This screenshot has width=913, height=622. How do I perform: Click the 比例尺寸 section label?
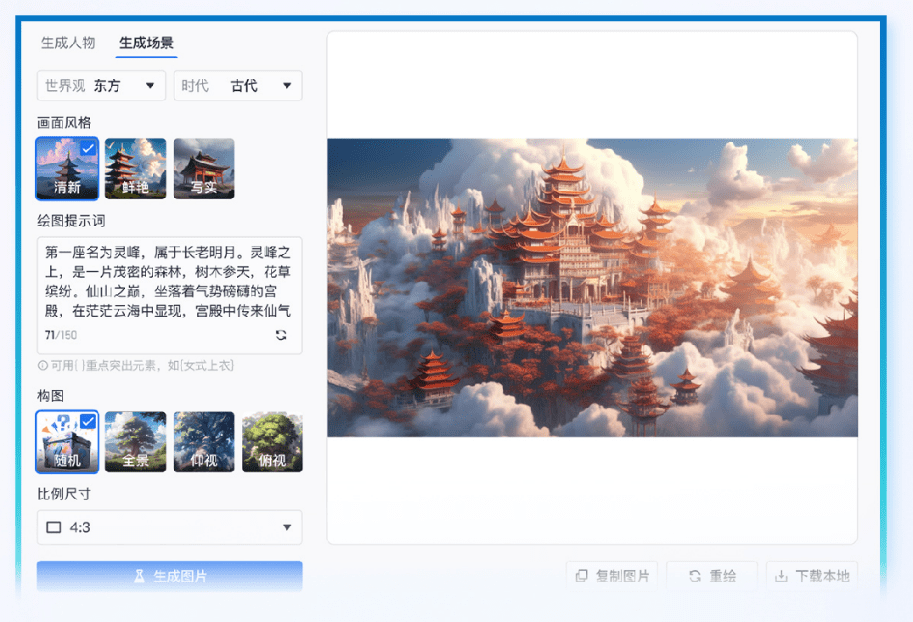click(64, 493)
